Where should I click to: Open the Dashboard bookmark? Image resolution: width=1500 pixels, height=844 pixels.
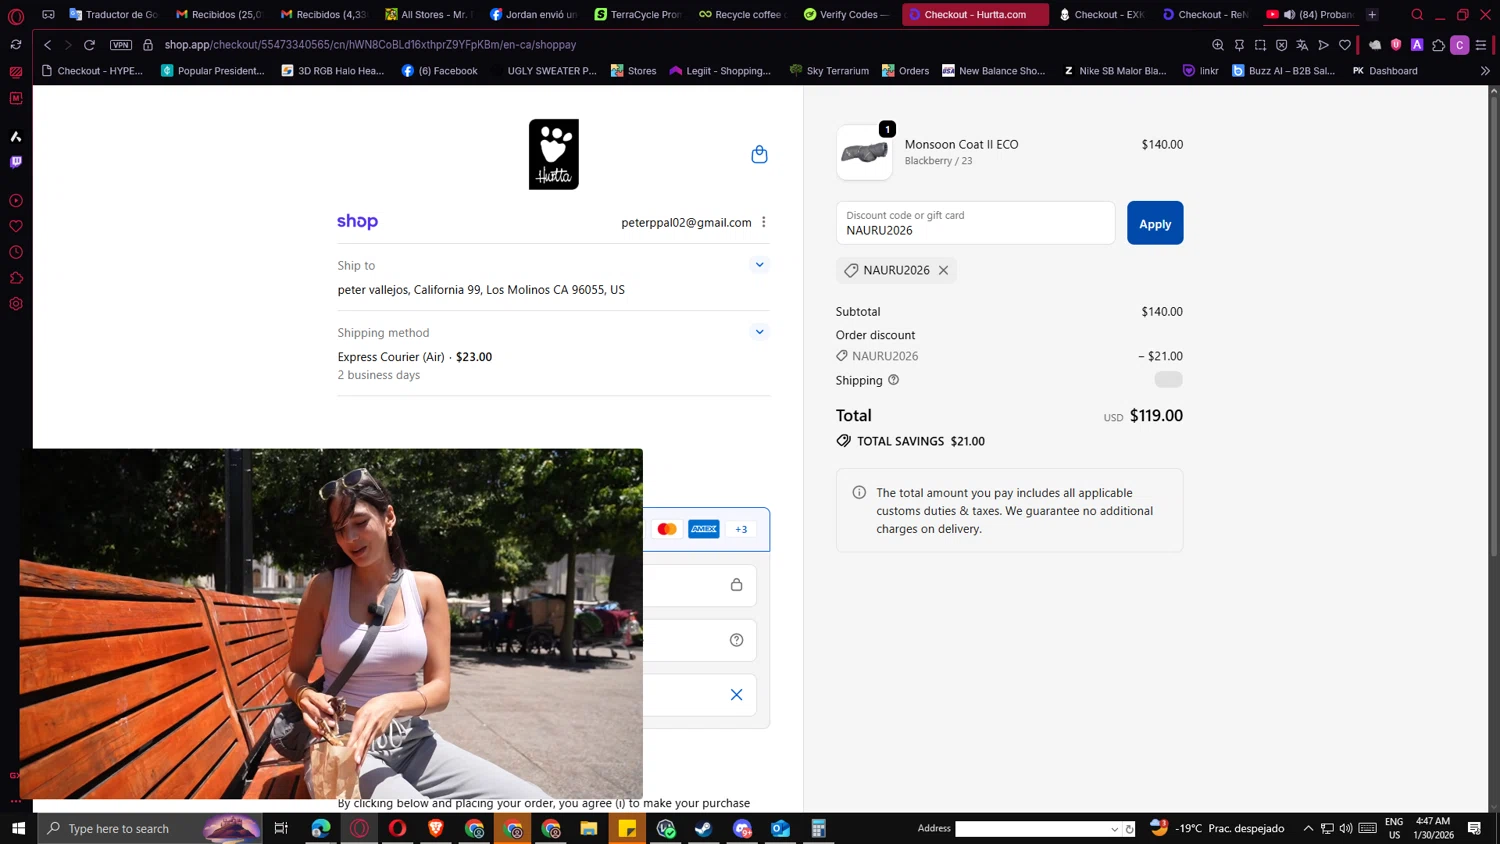pyautogui.click(x=1384, y=71)
